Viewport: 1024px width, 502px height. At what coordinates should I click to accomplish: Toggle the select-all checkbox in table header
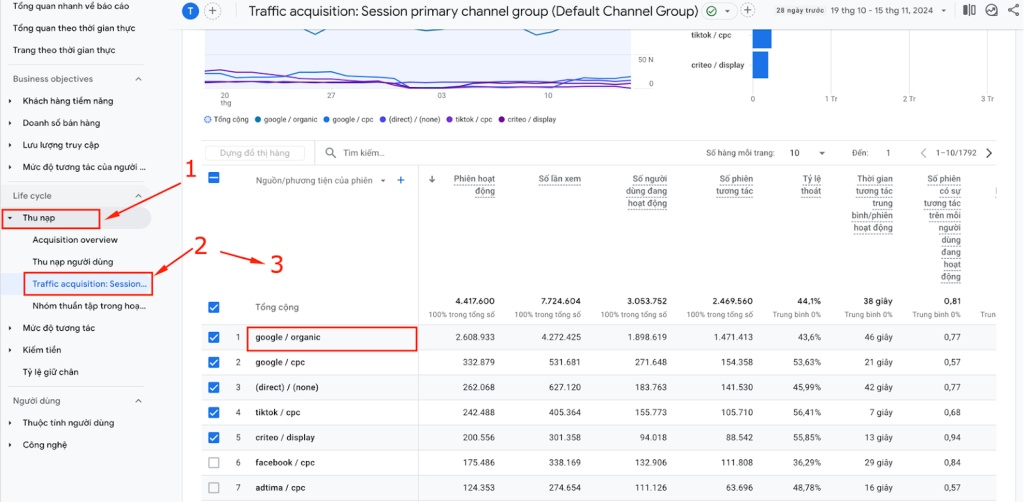pyautogui.click(x=213, y=178)
